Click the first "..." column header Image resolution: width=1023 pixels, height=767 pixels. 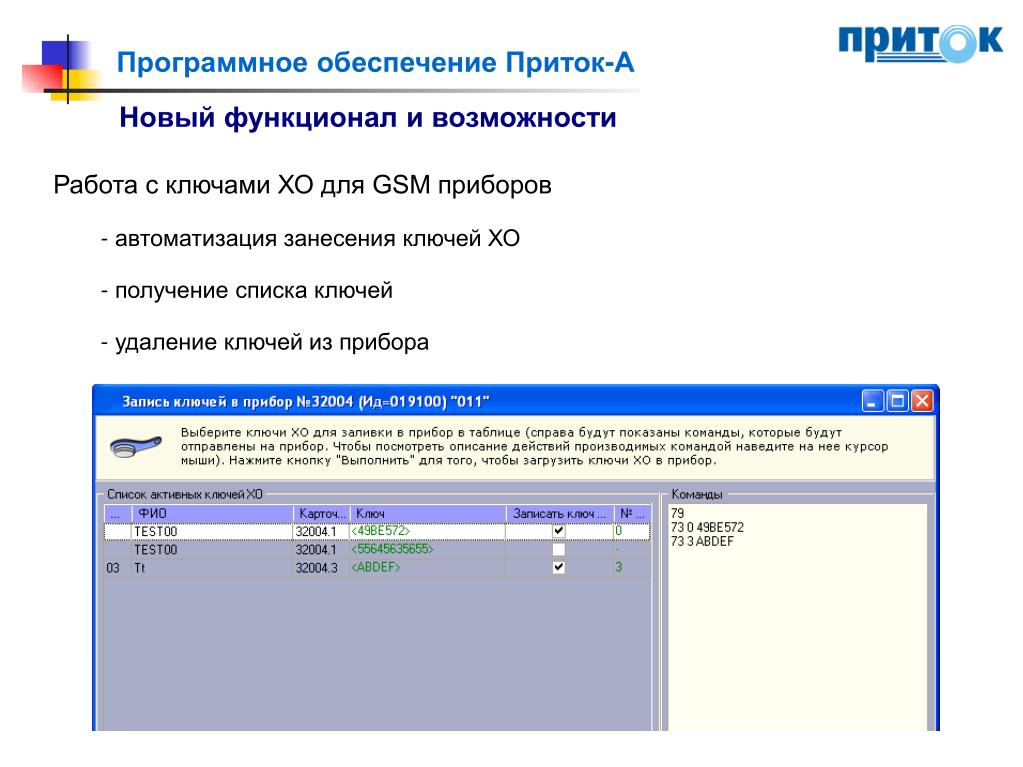(x=118, y=514)
